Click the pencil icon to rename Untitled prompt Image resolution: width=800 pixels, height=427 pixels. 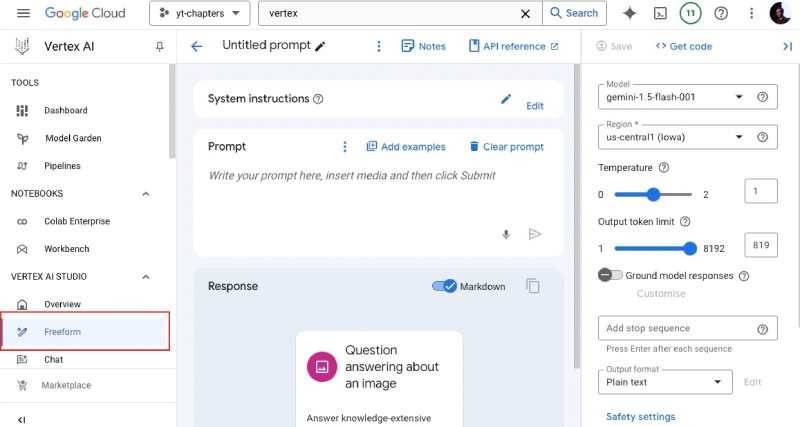320,46
